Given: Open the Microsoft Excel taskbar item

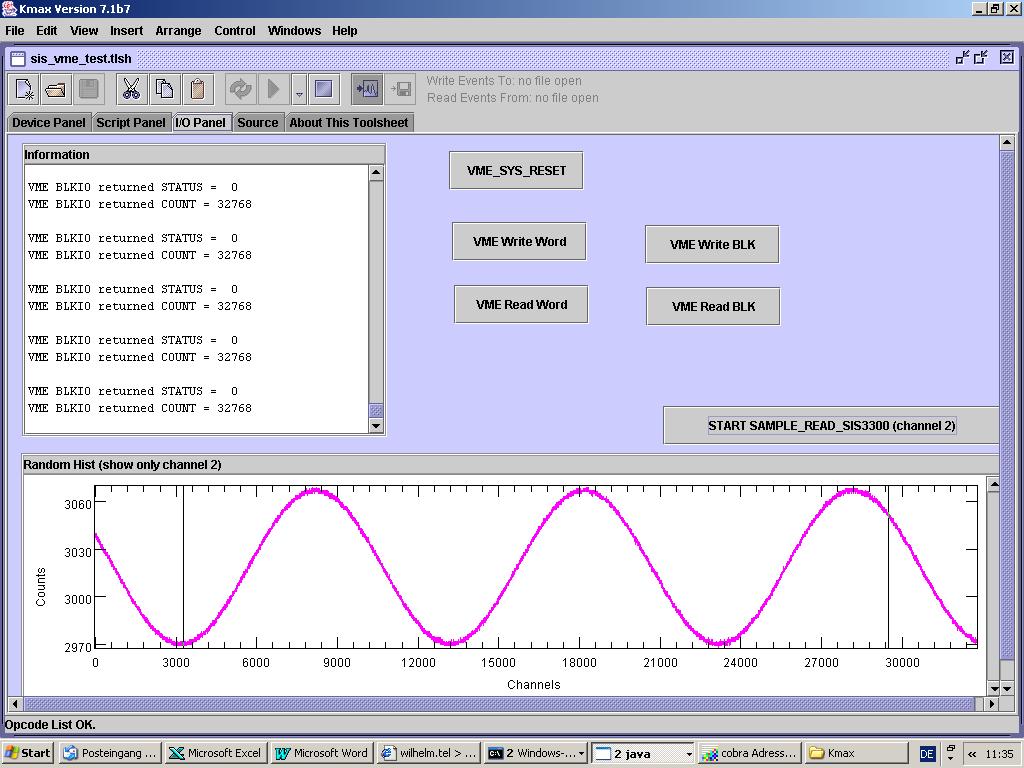Looking at the screenshot, I should coord(215,753).
